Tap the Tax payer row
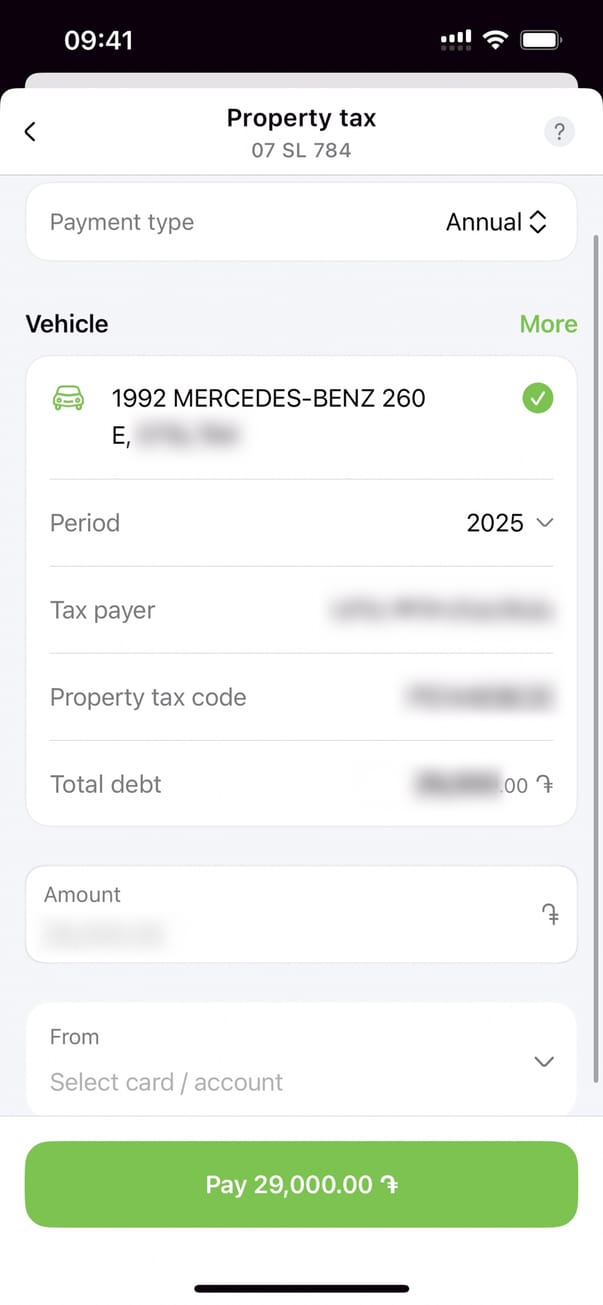This screenshot has width=603, height=1305. pyautogui.click(x=300, y=610)
